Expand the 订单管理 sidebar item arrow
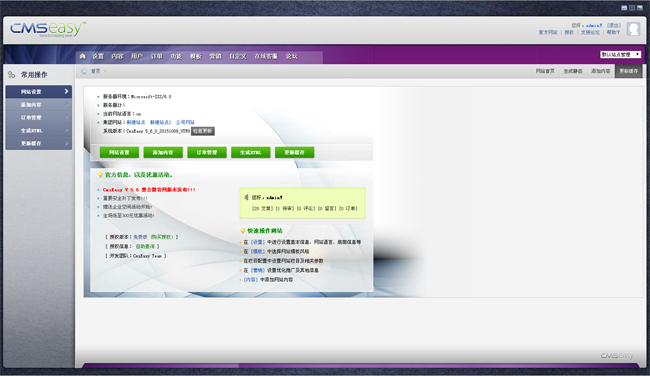Viewport: 650px width, 376px height. [x=66, y=117]
